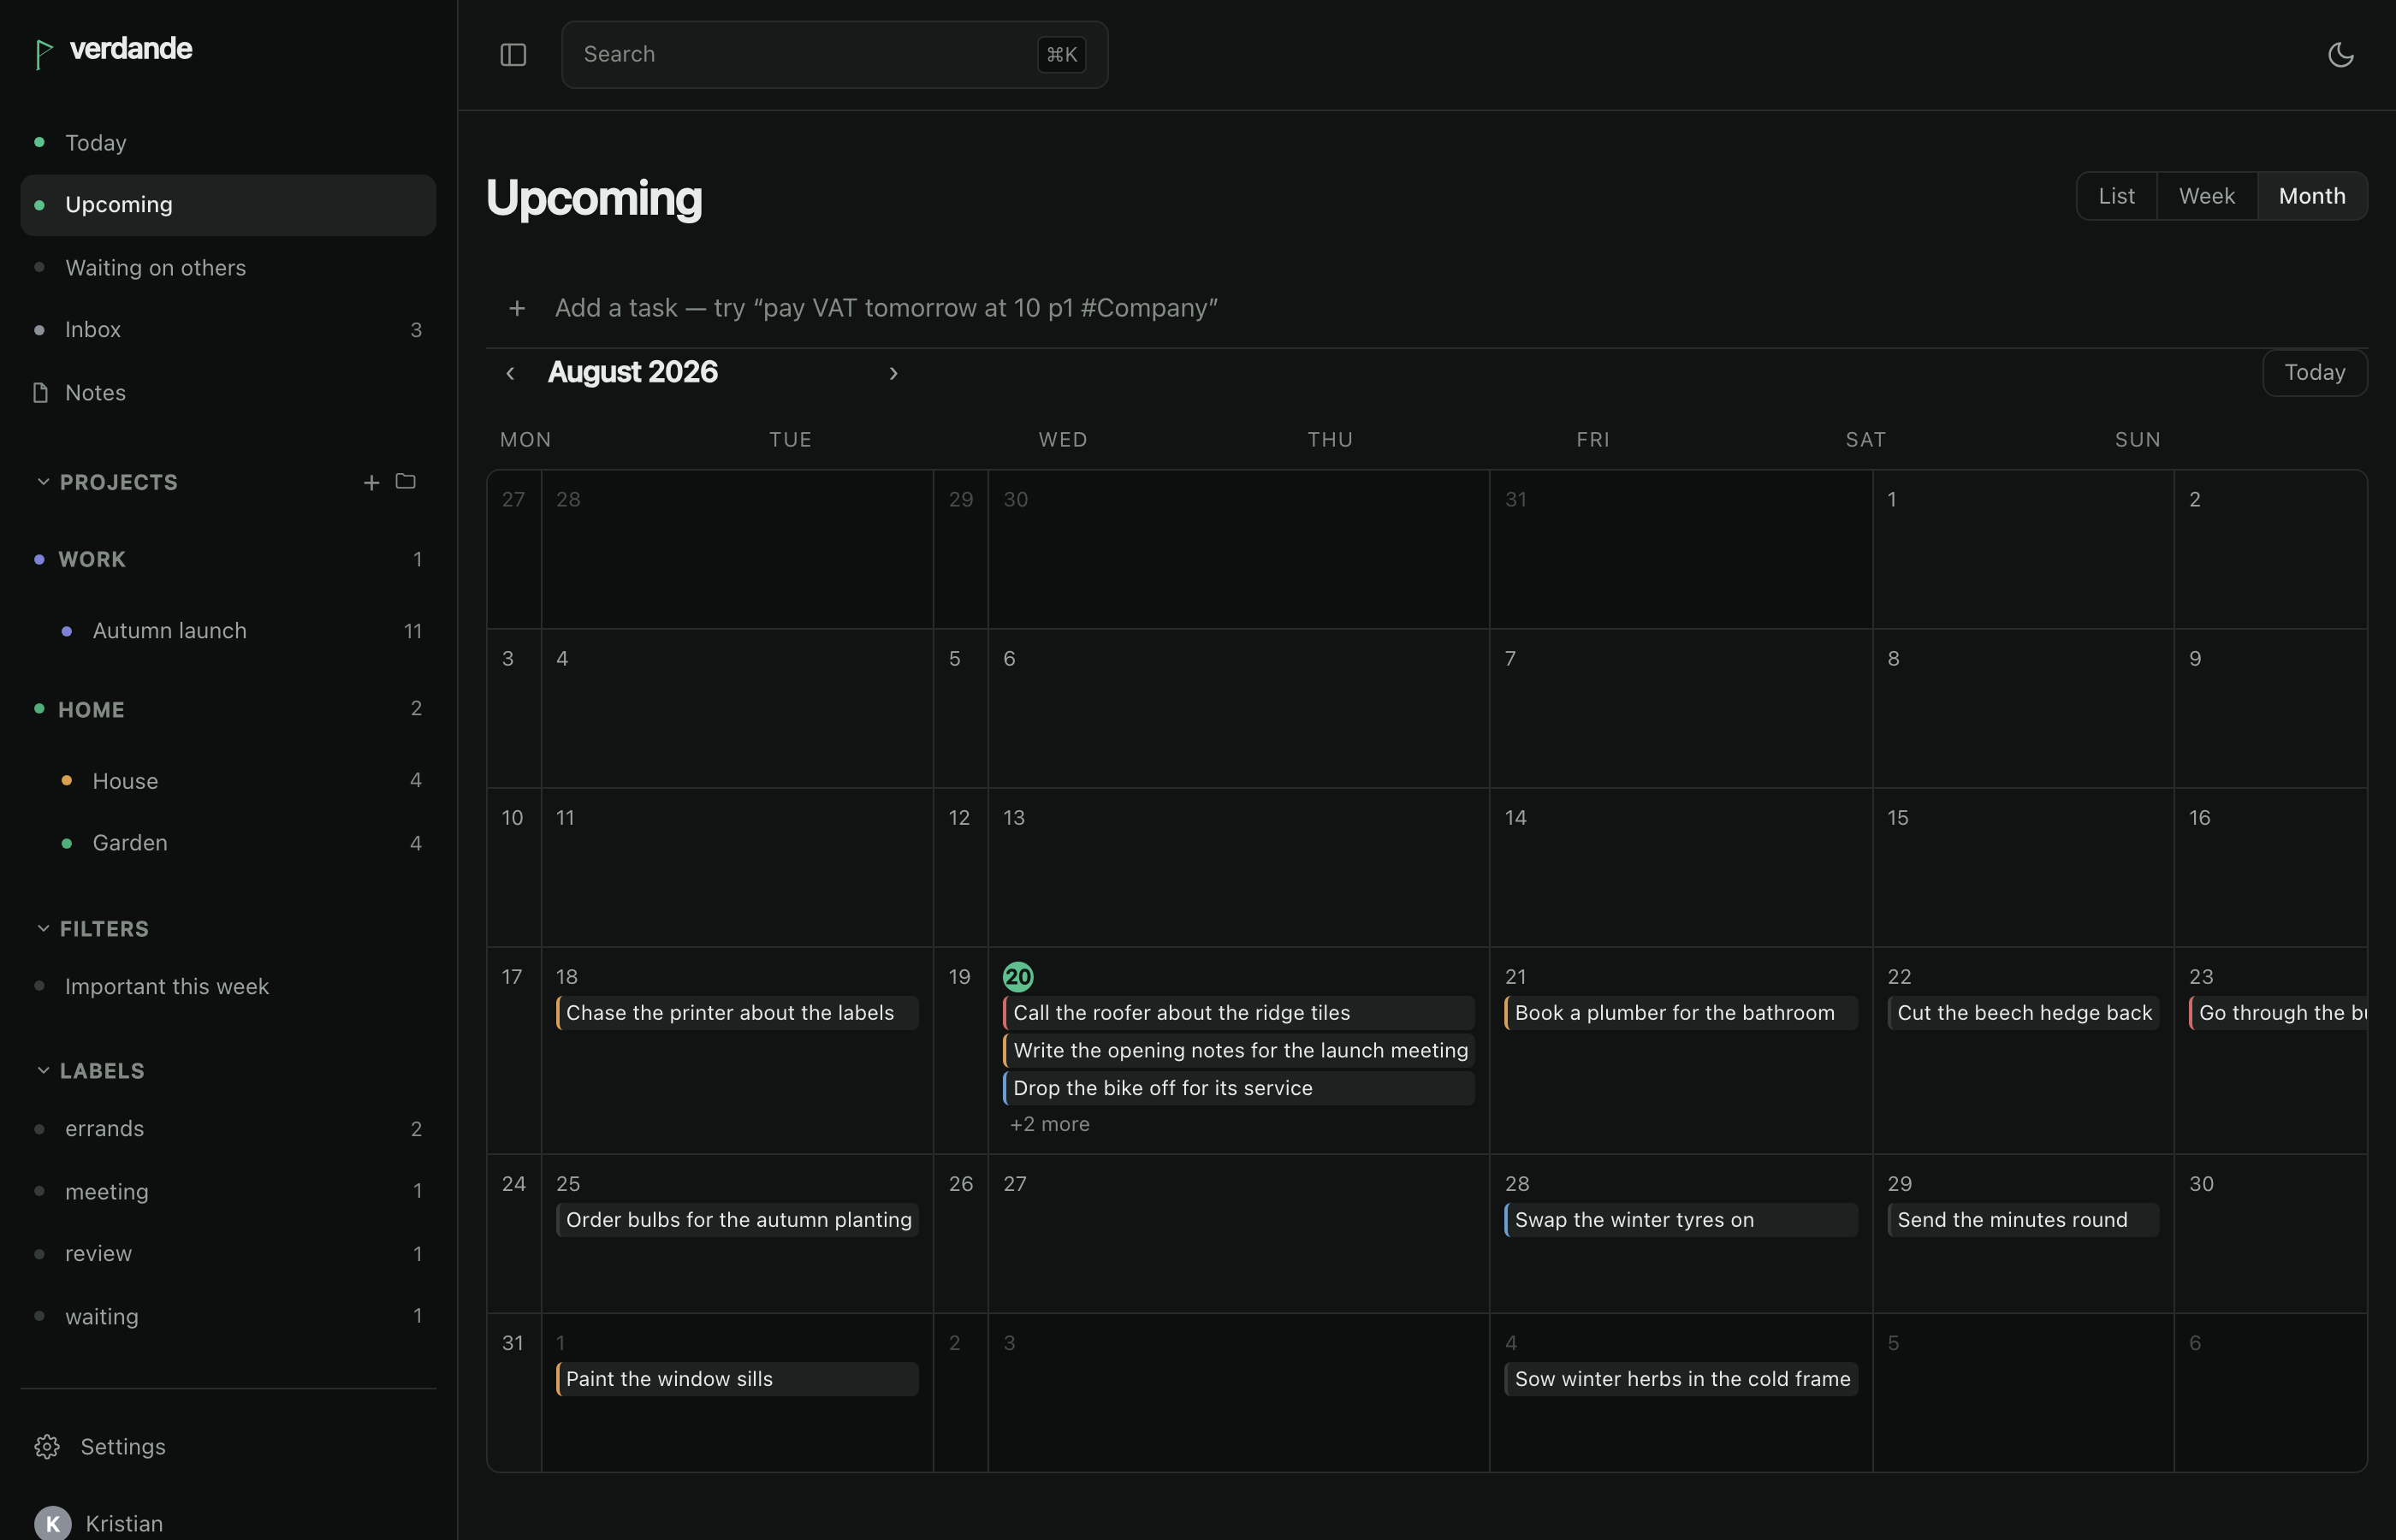Viewport: 2396px width, 1540px height.
Task: Select the meeting label
Action: [228, 1191]
